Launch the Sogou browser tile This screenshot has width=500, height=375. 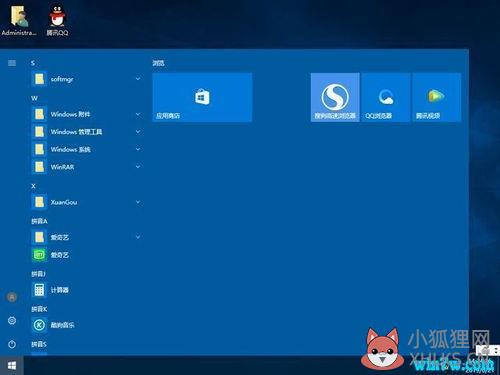pos(335,97)
